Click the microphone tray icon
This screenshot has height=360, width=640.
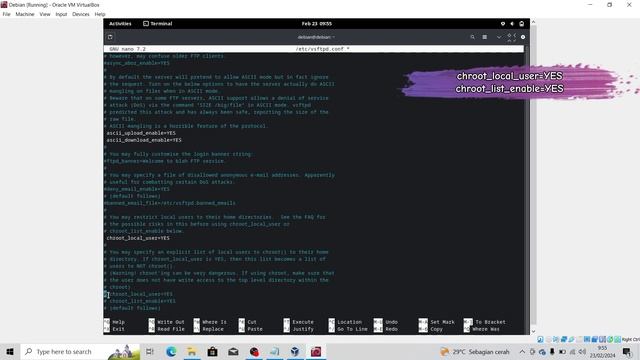pyautogui.click(x=552, y=351)
